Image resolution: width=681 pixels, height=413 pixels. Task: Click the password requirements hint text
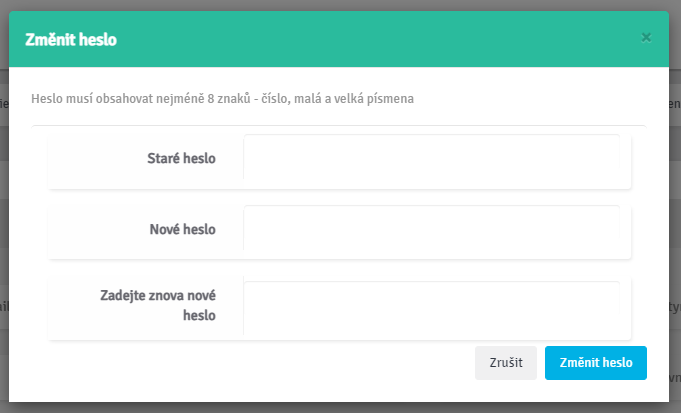click(x=222, y=99)
